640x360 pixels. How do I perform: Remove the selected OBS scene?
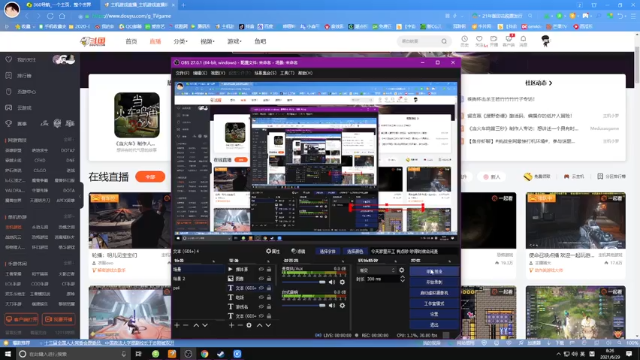(185, 325)
